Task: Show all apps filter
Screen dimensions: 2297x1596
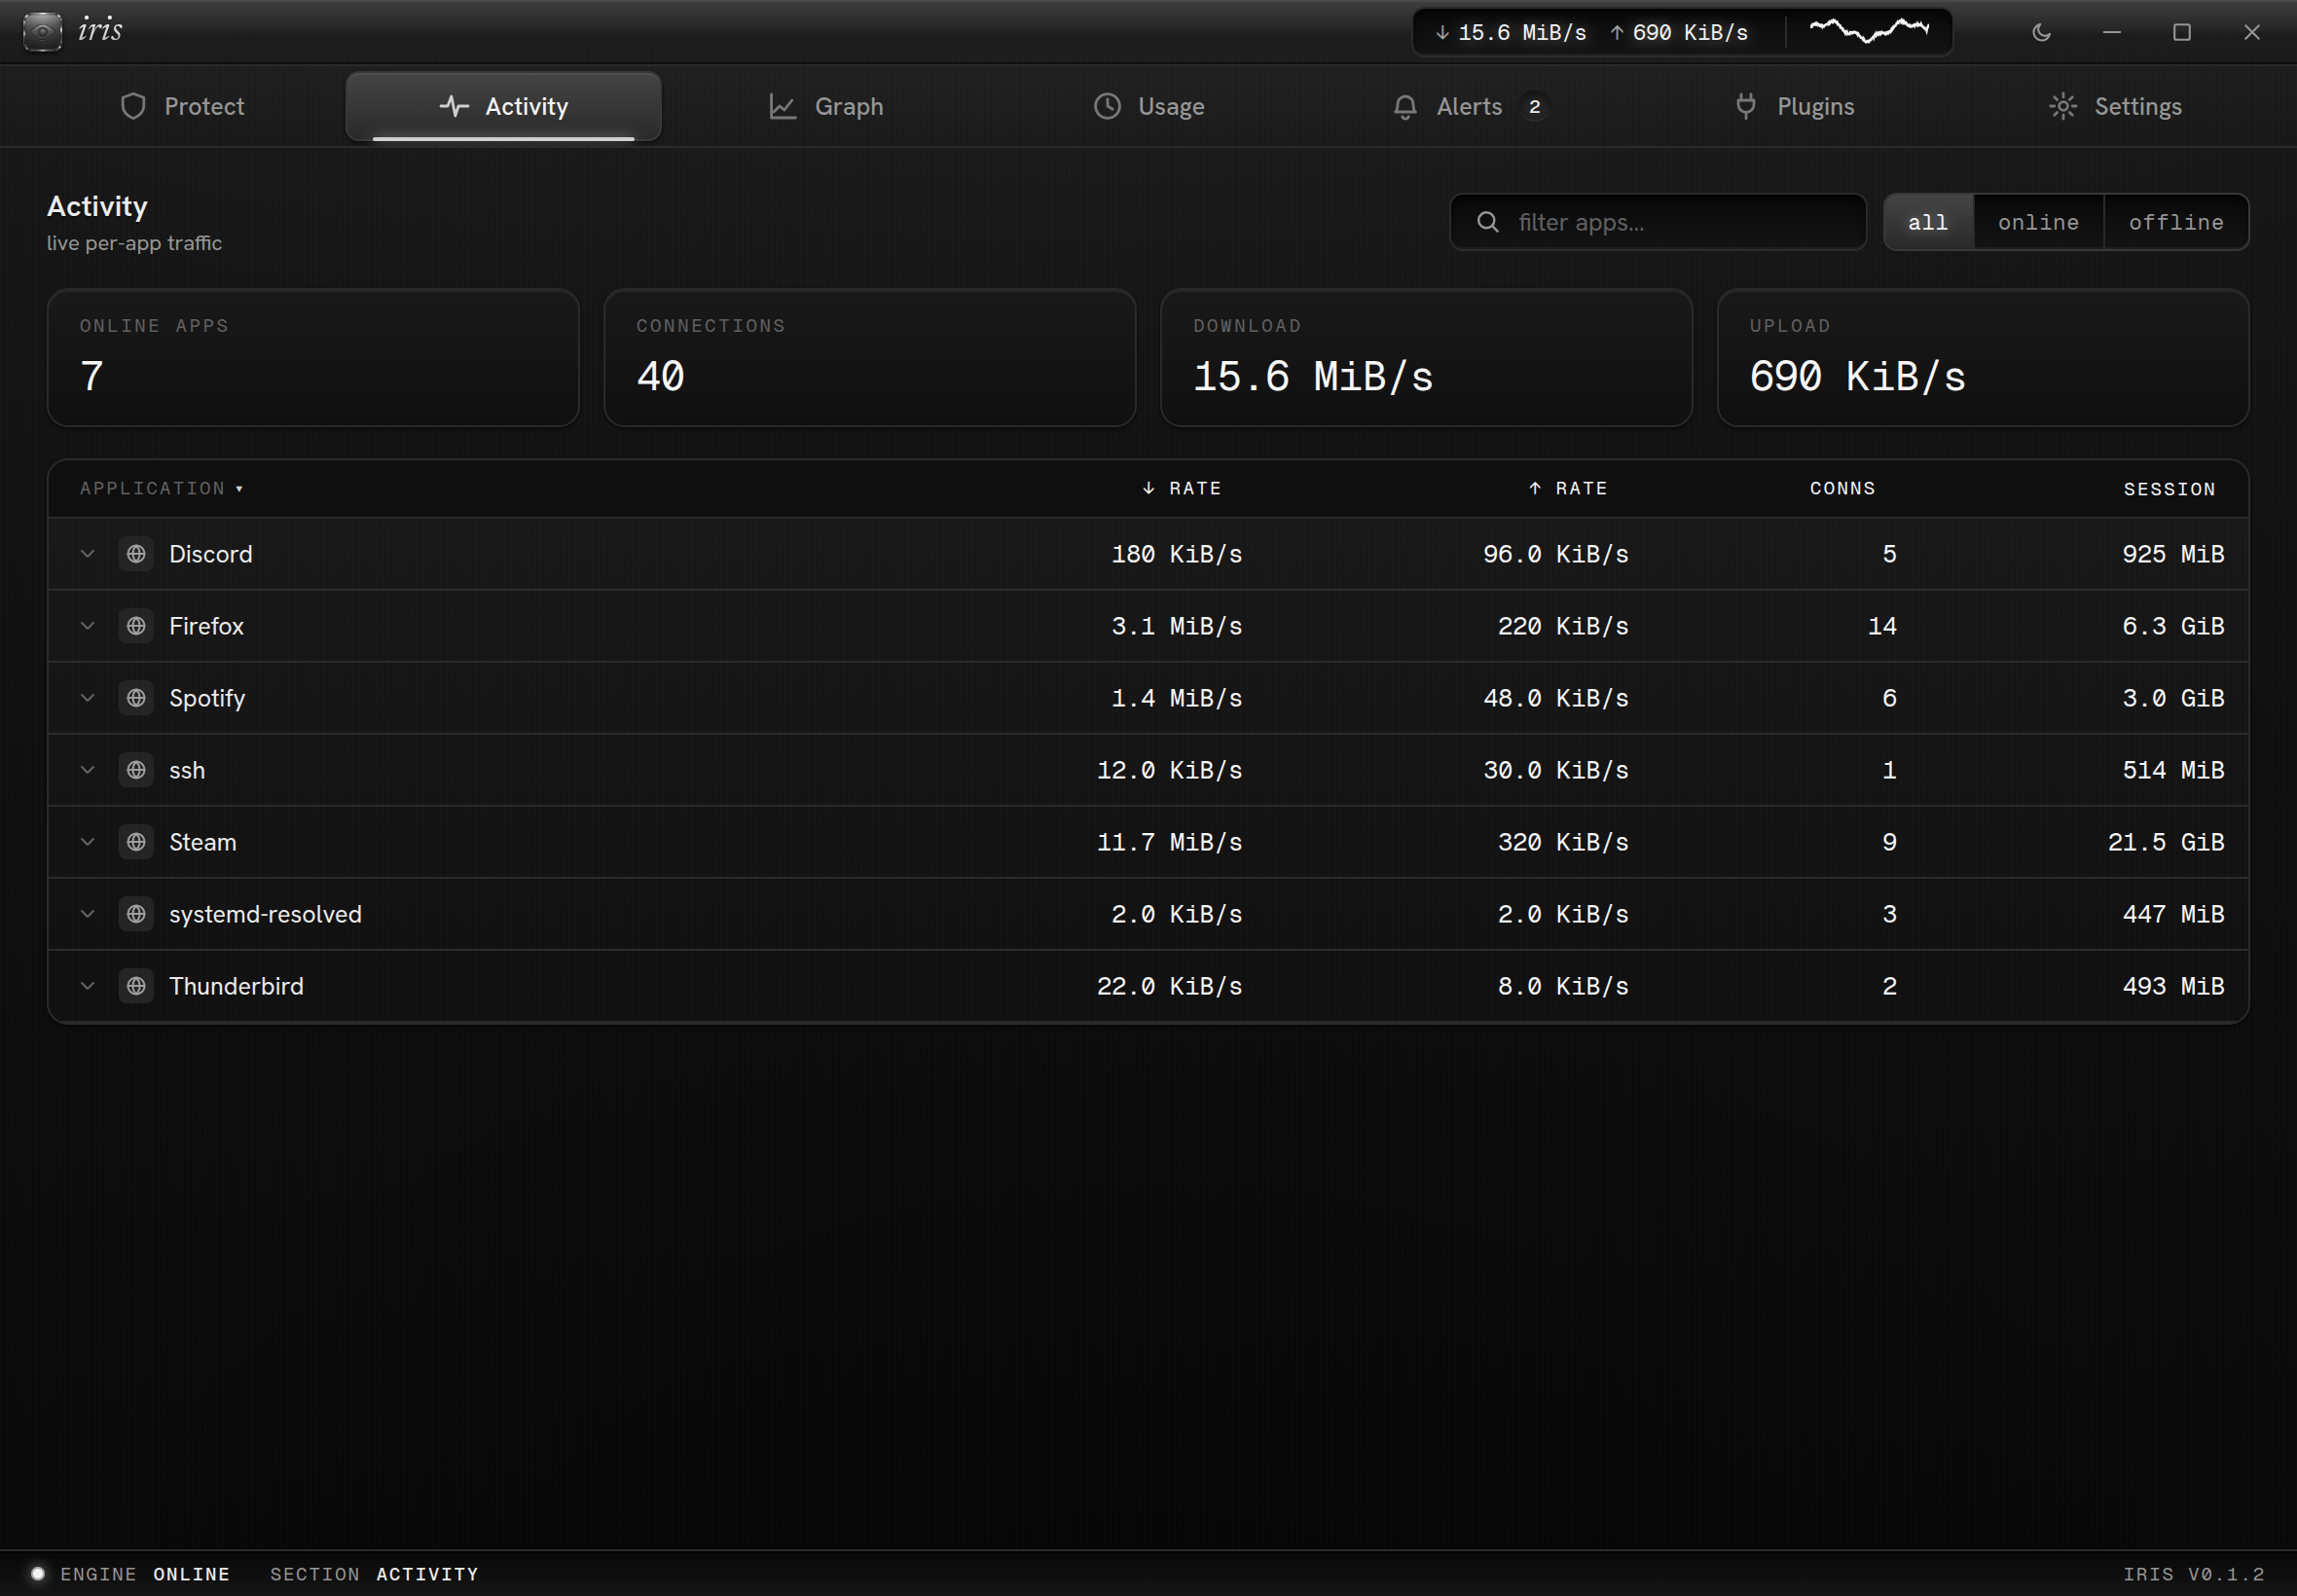Action: tap(1928, 222)
